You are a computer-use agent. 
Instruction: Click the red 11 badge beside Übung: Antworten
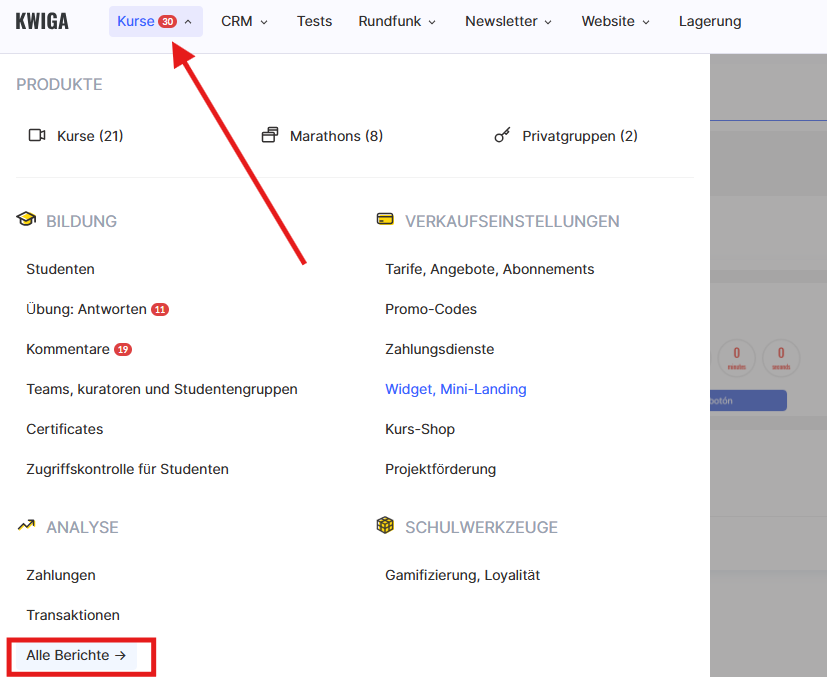160,310
